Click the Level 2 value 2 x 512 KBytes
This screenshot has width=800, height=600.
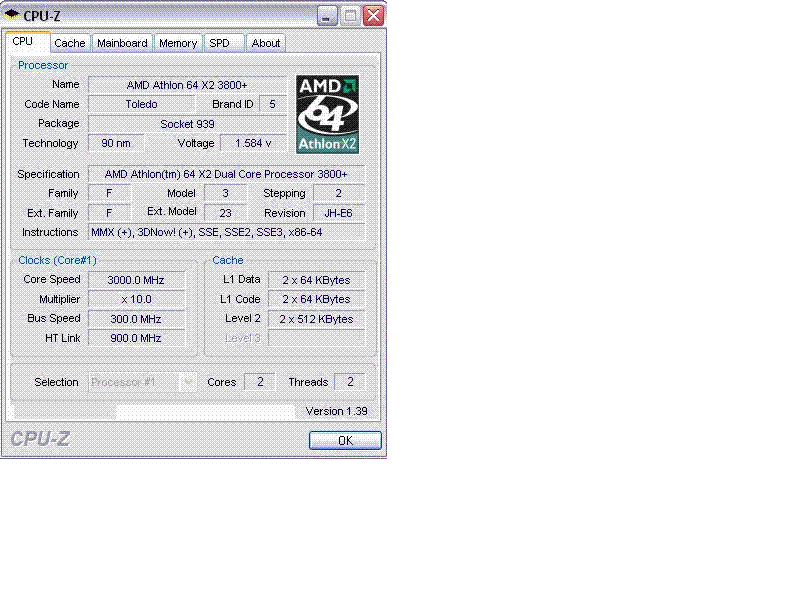pyautogui.click(x=316, y=319)
